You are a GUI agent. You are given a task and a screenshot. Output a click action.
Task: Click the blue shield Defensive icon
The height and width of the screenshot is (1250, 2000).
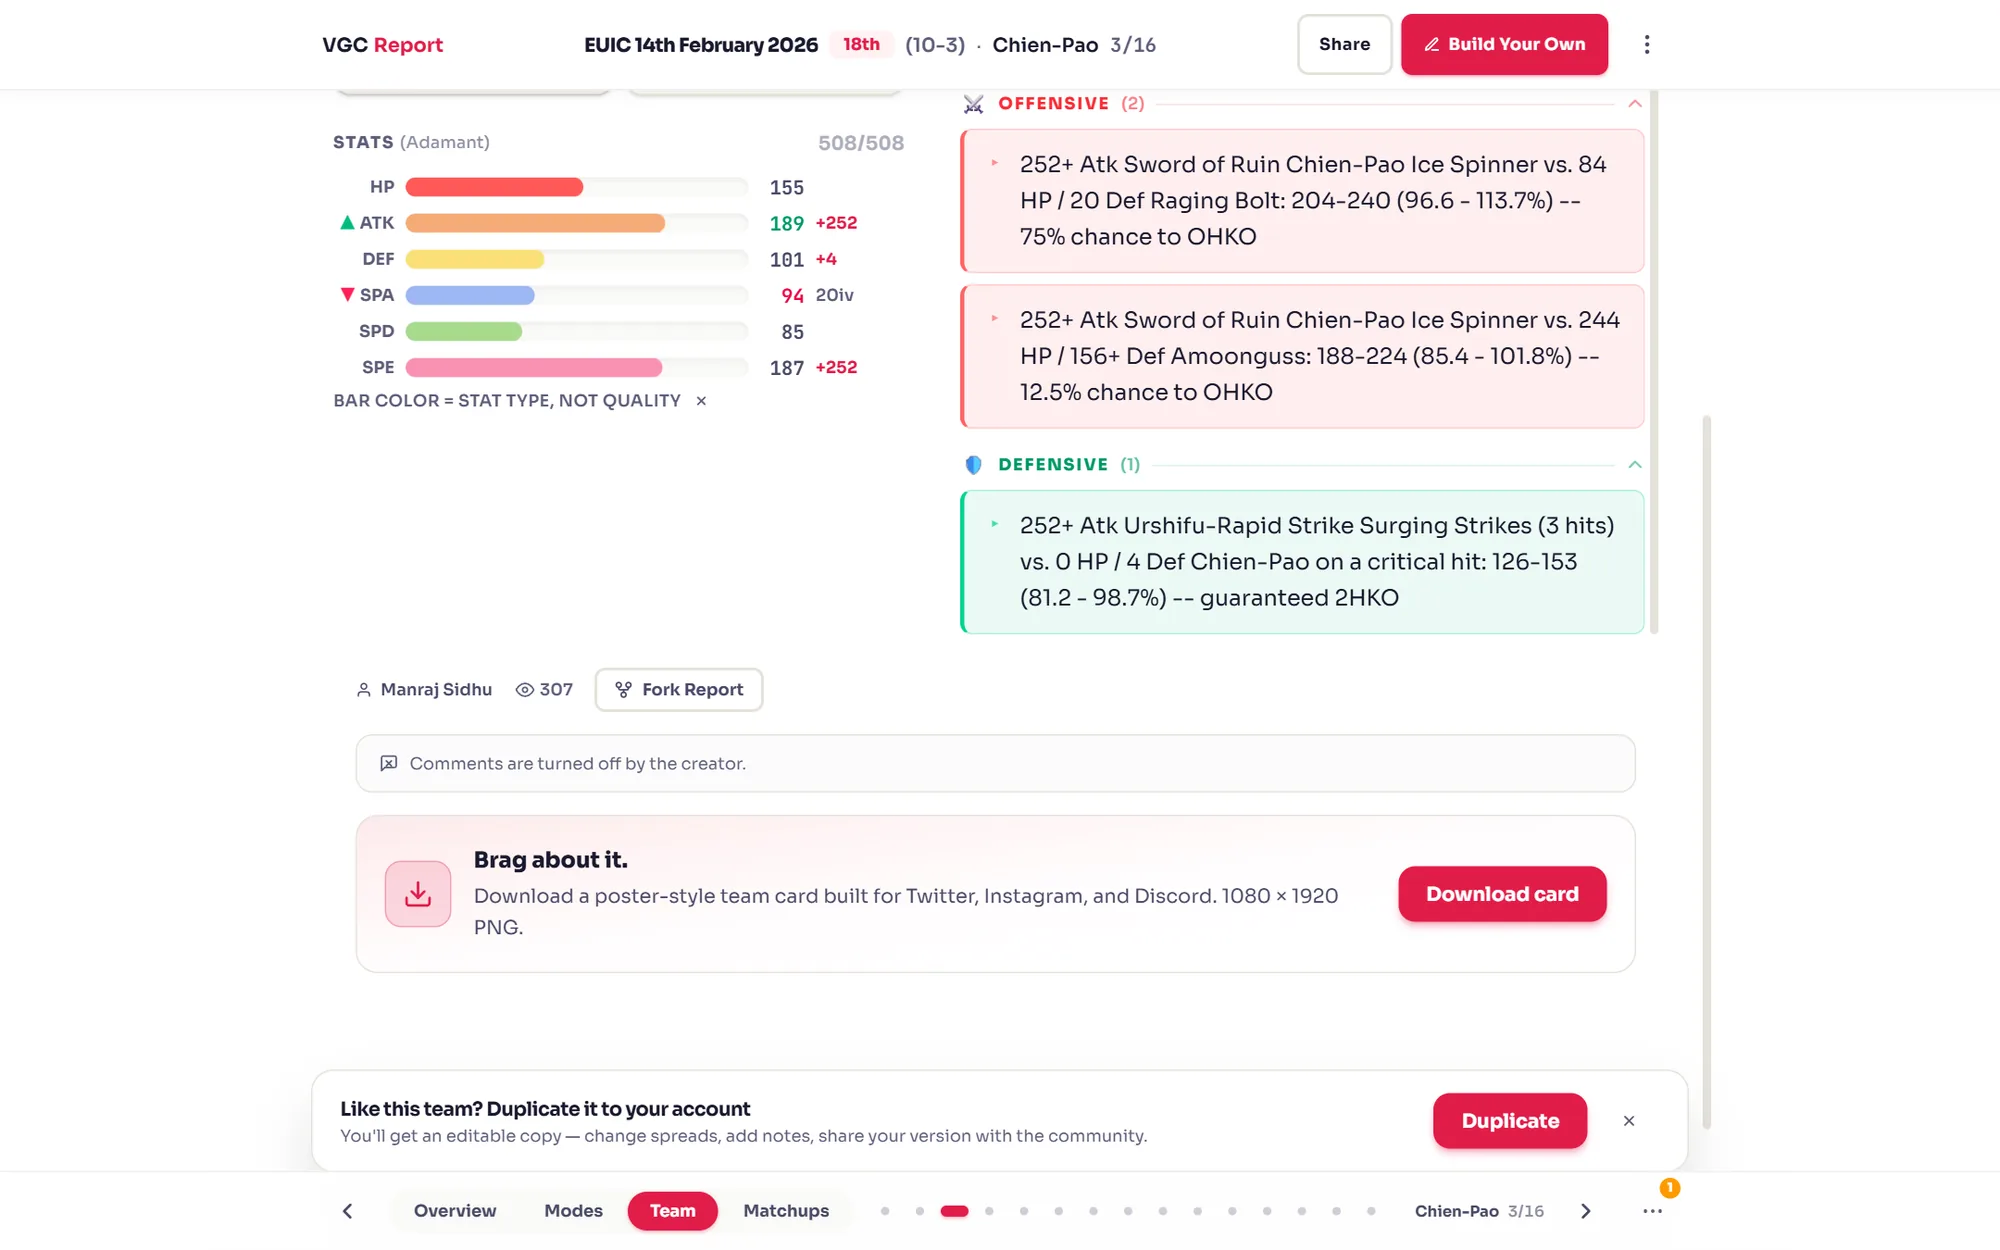973,465
